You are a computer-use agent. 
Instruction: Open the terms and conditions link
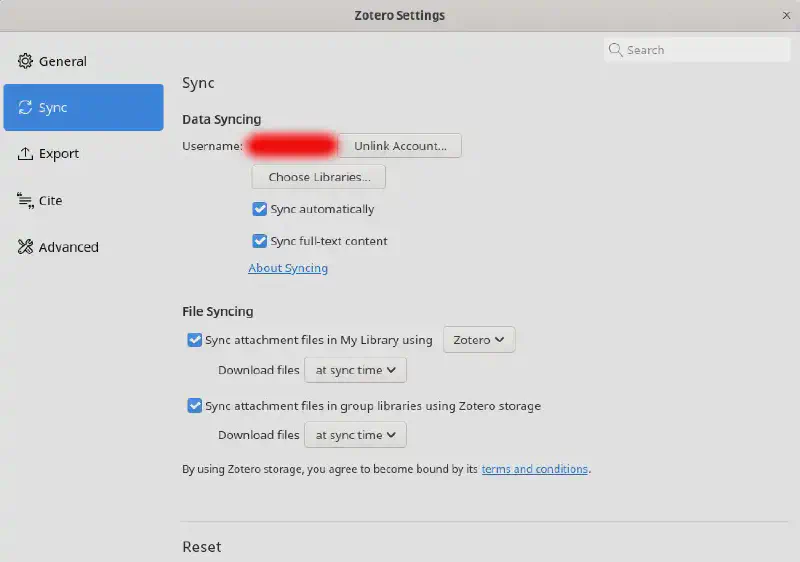pos(534,469)
